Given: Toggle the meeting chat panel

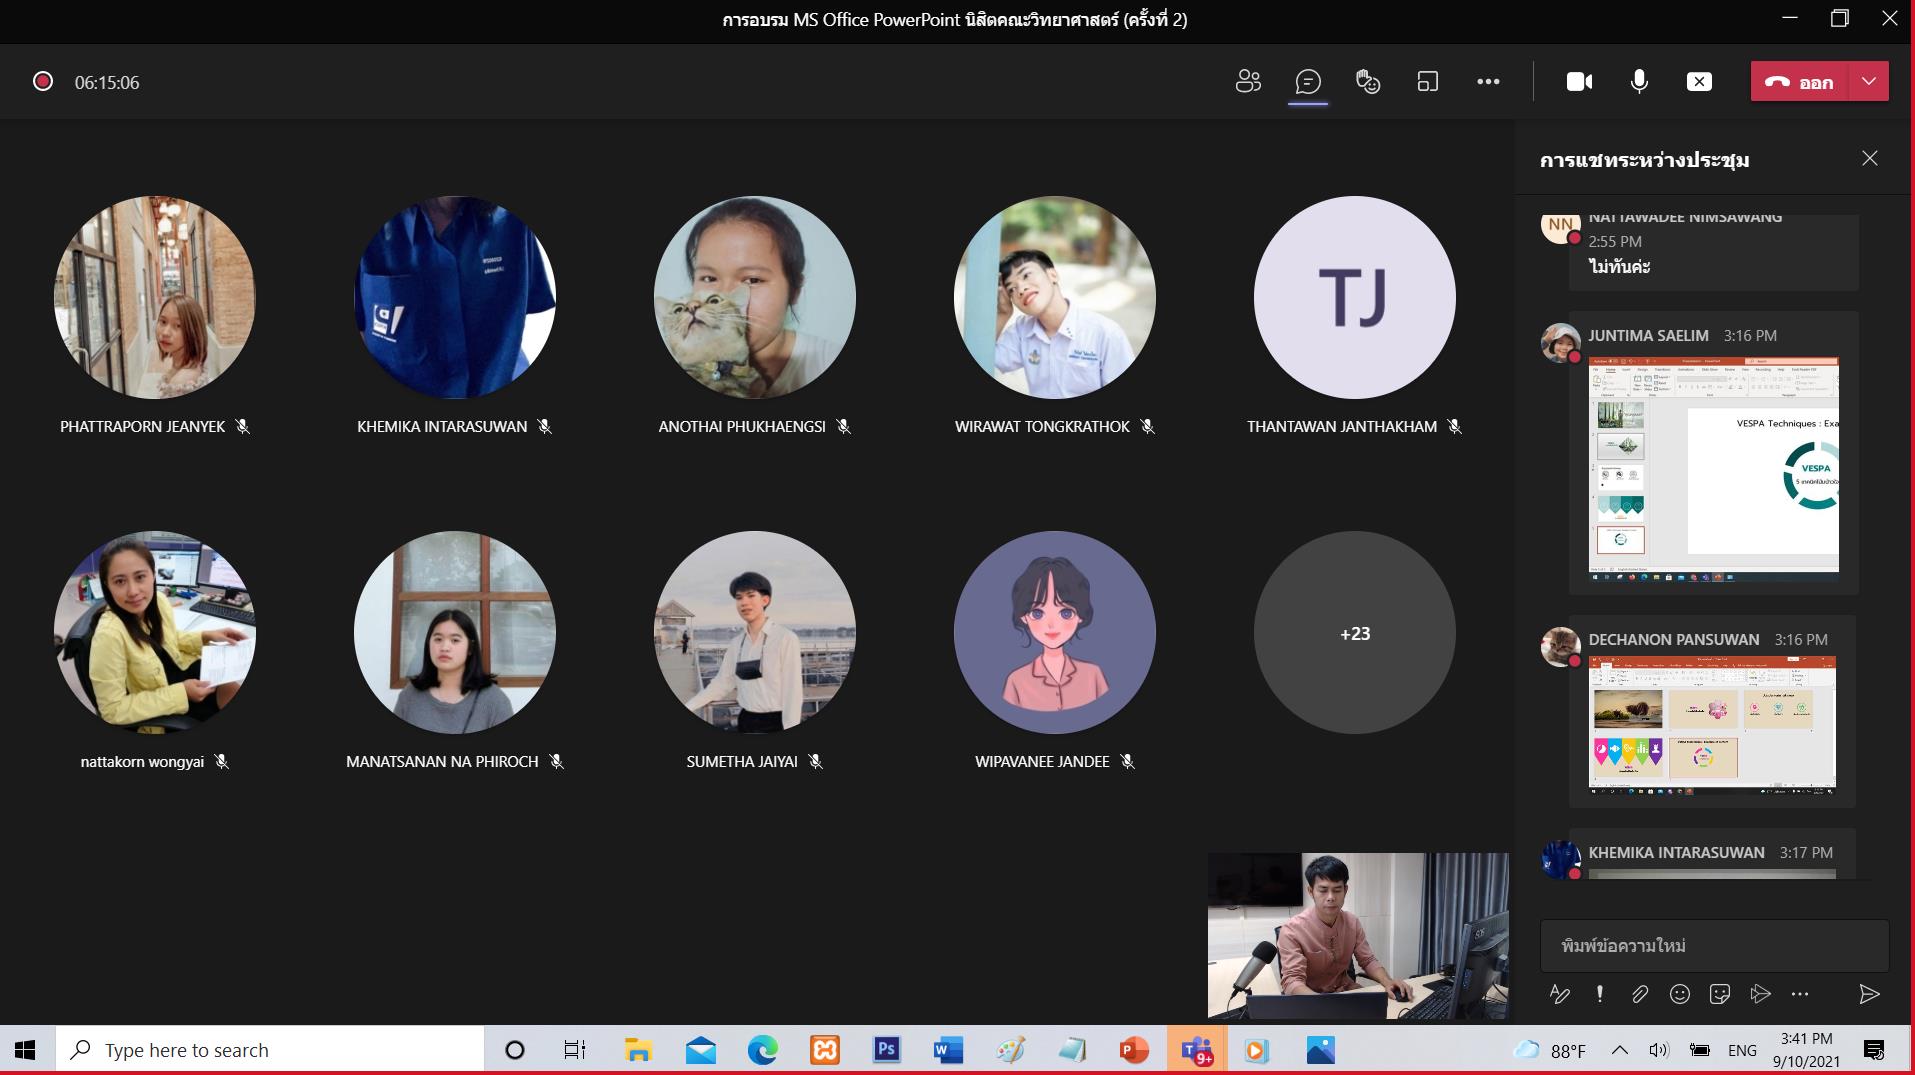Looking at the screenshot, I should point(1308,82).
